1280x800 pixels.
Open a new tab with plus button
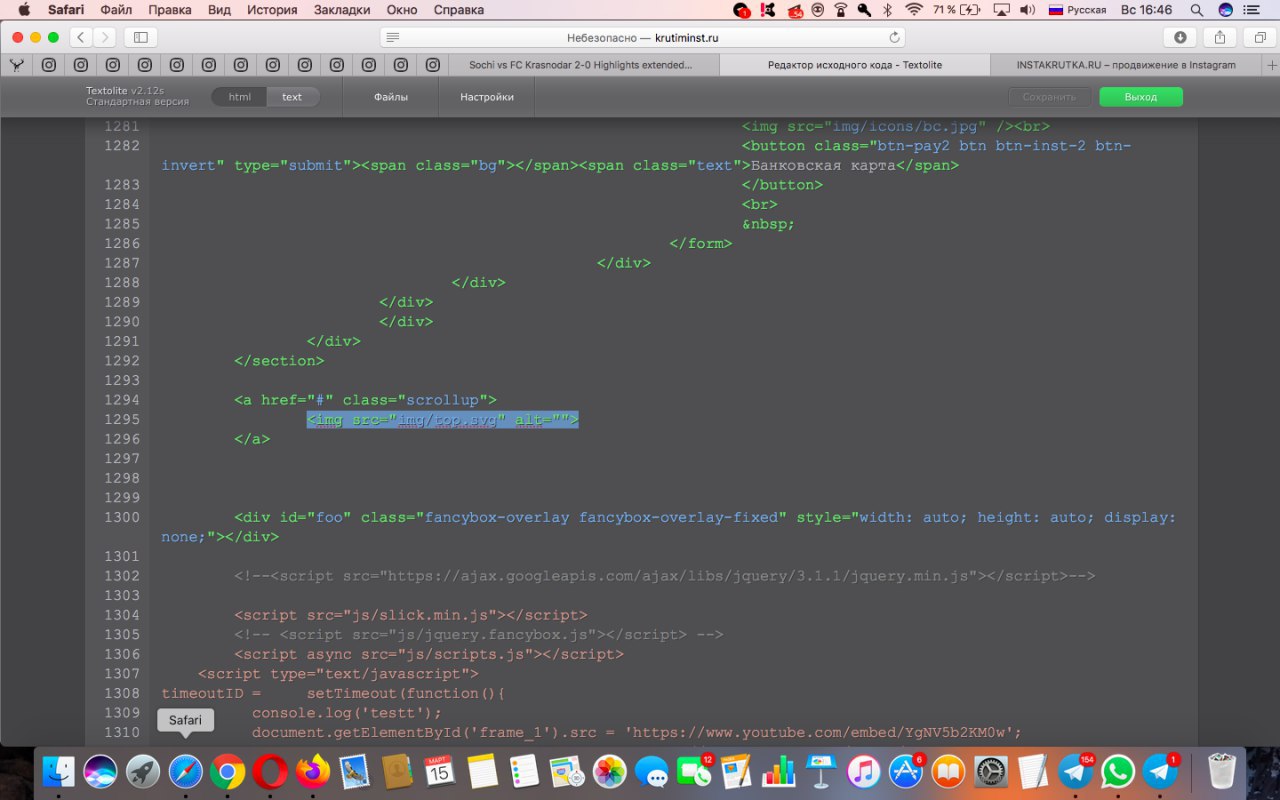tap(1271, 65)
